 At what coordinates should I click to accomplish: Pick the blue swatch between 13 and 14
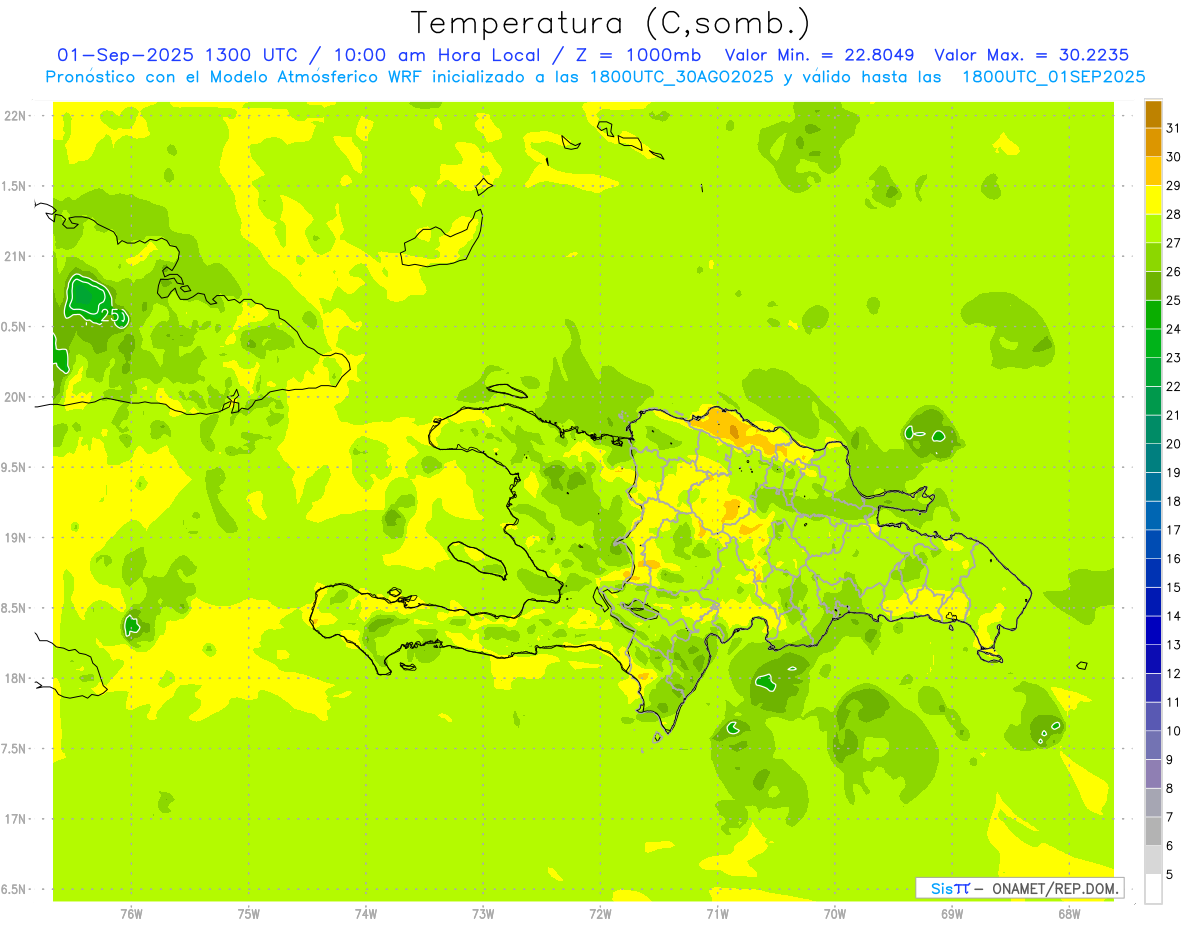(1153, 630)
